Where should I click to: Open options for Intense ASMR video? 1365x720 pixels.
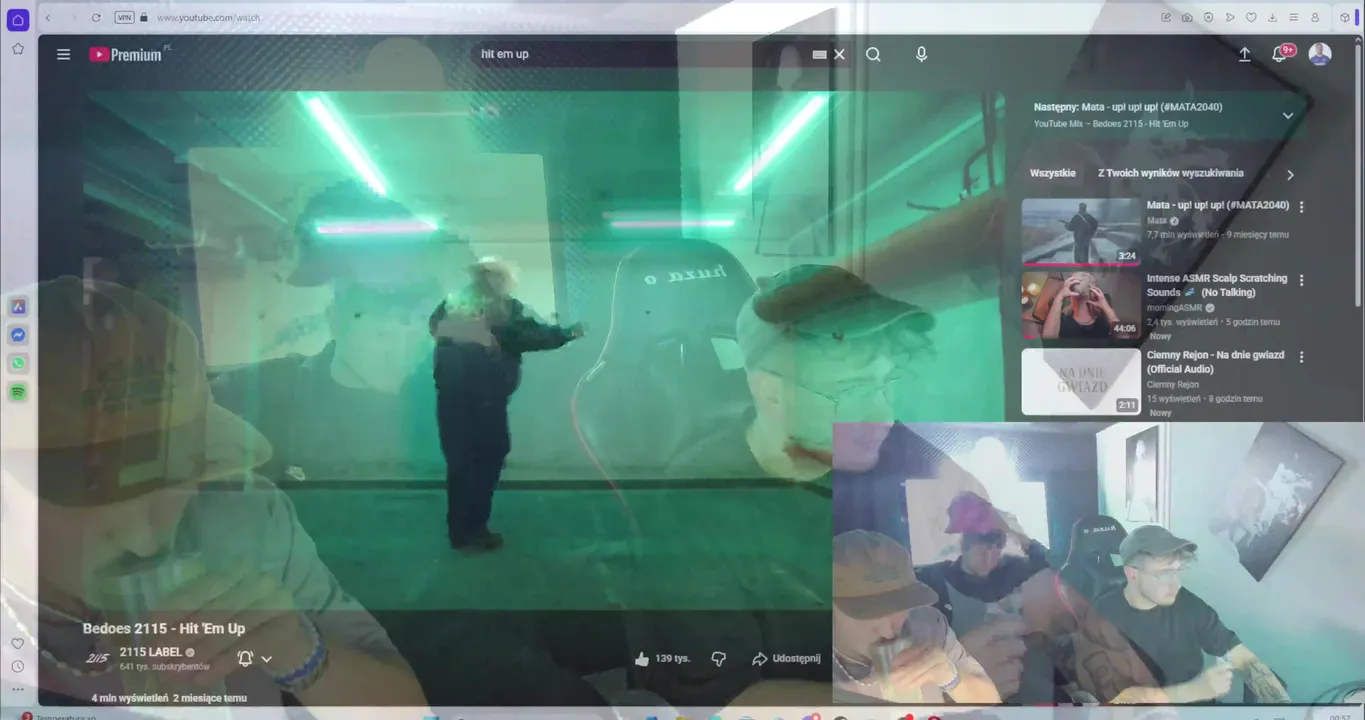1301,281
